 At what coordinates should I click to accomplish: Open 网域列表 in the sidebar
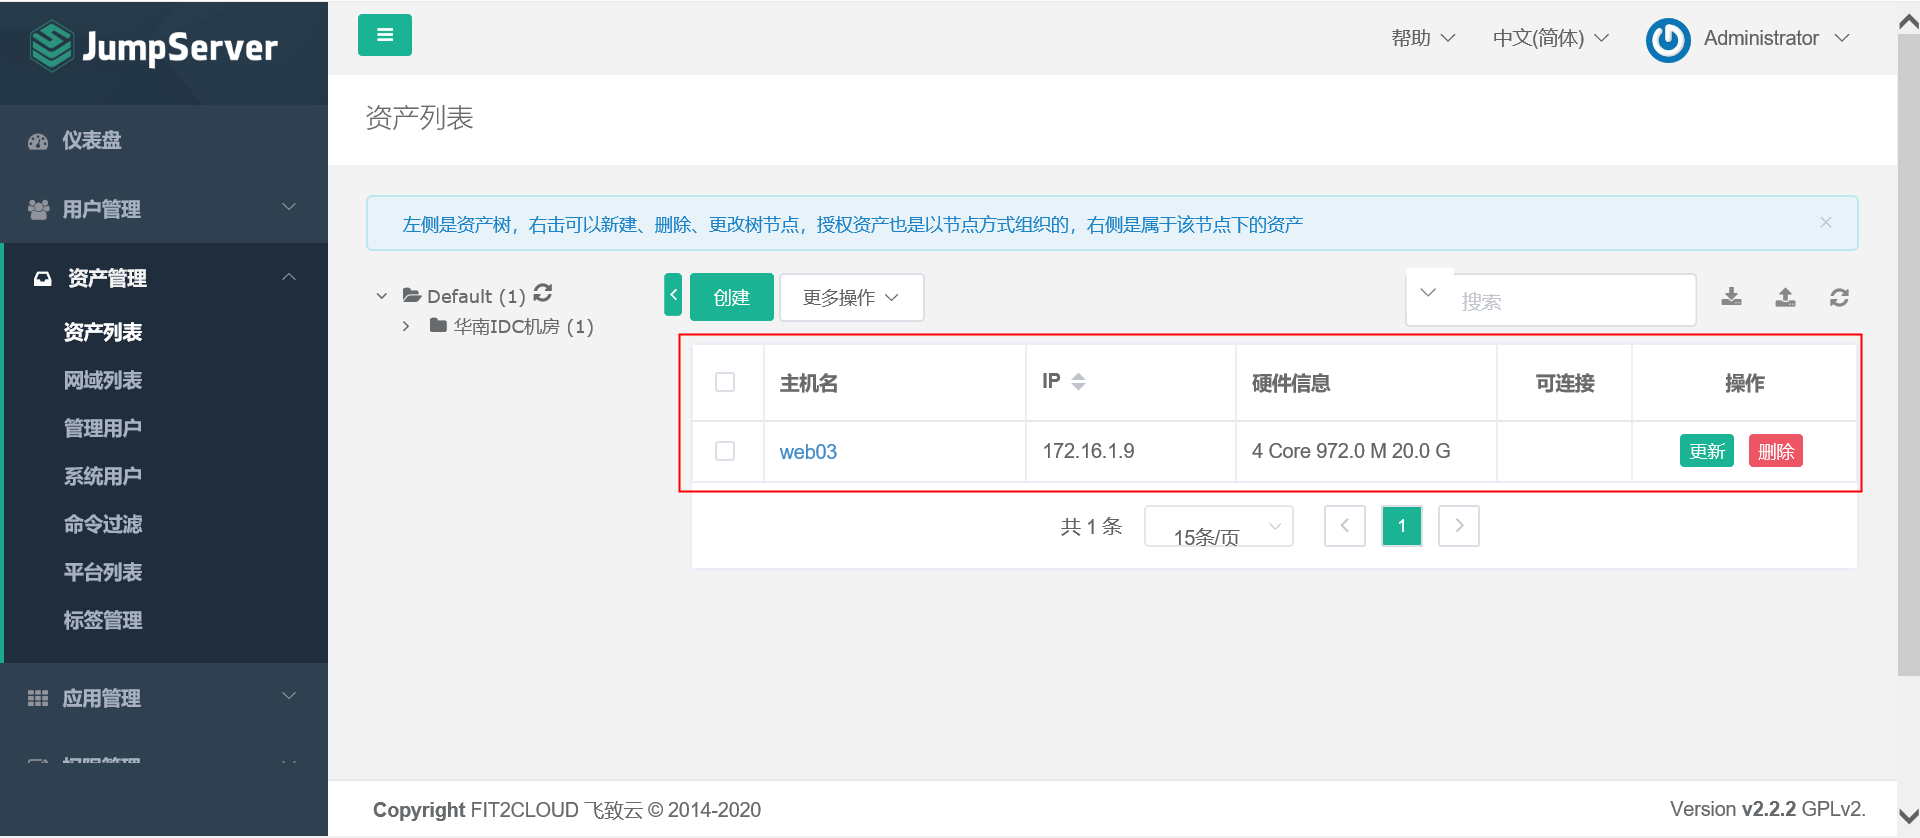[103, 380]
